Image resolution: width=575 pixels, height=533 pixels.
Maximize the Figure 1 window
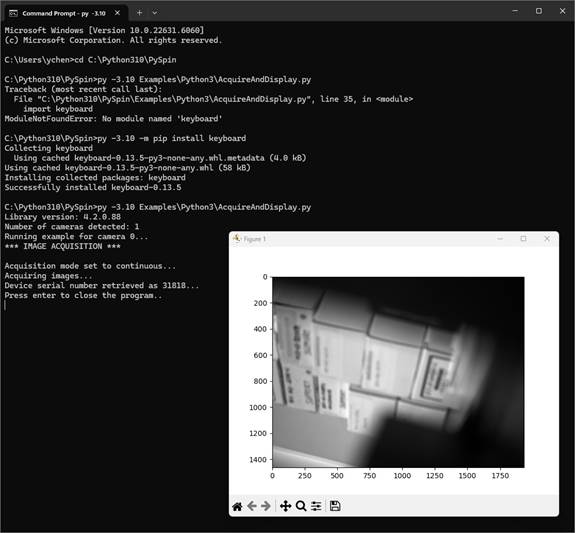523,239
